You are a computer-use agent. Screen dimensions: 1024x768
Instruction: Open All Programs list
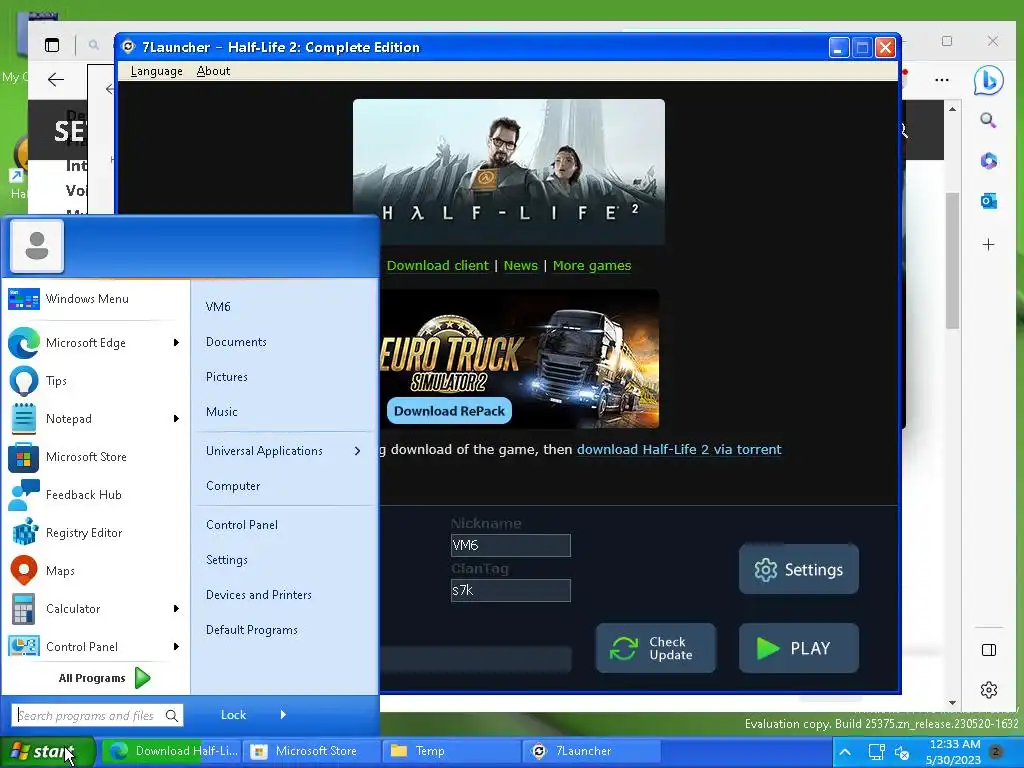[105, 678]
